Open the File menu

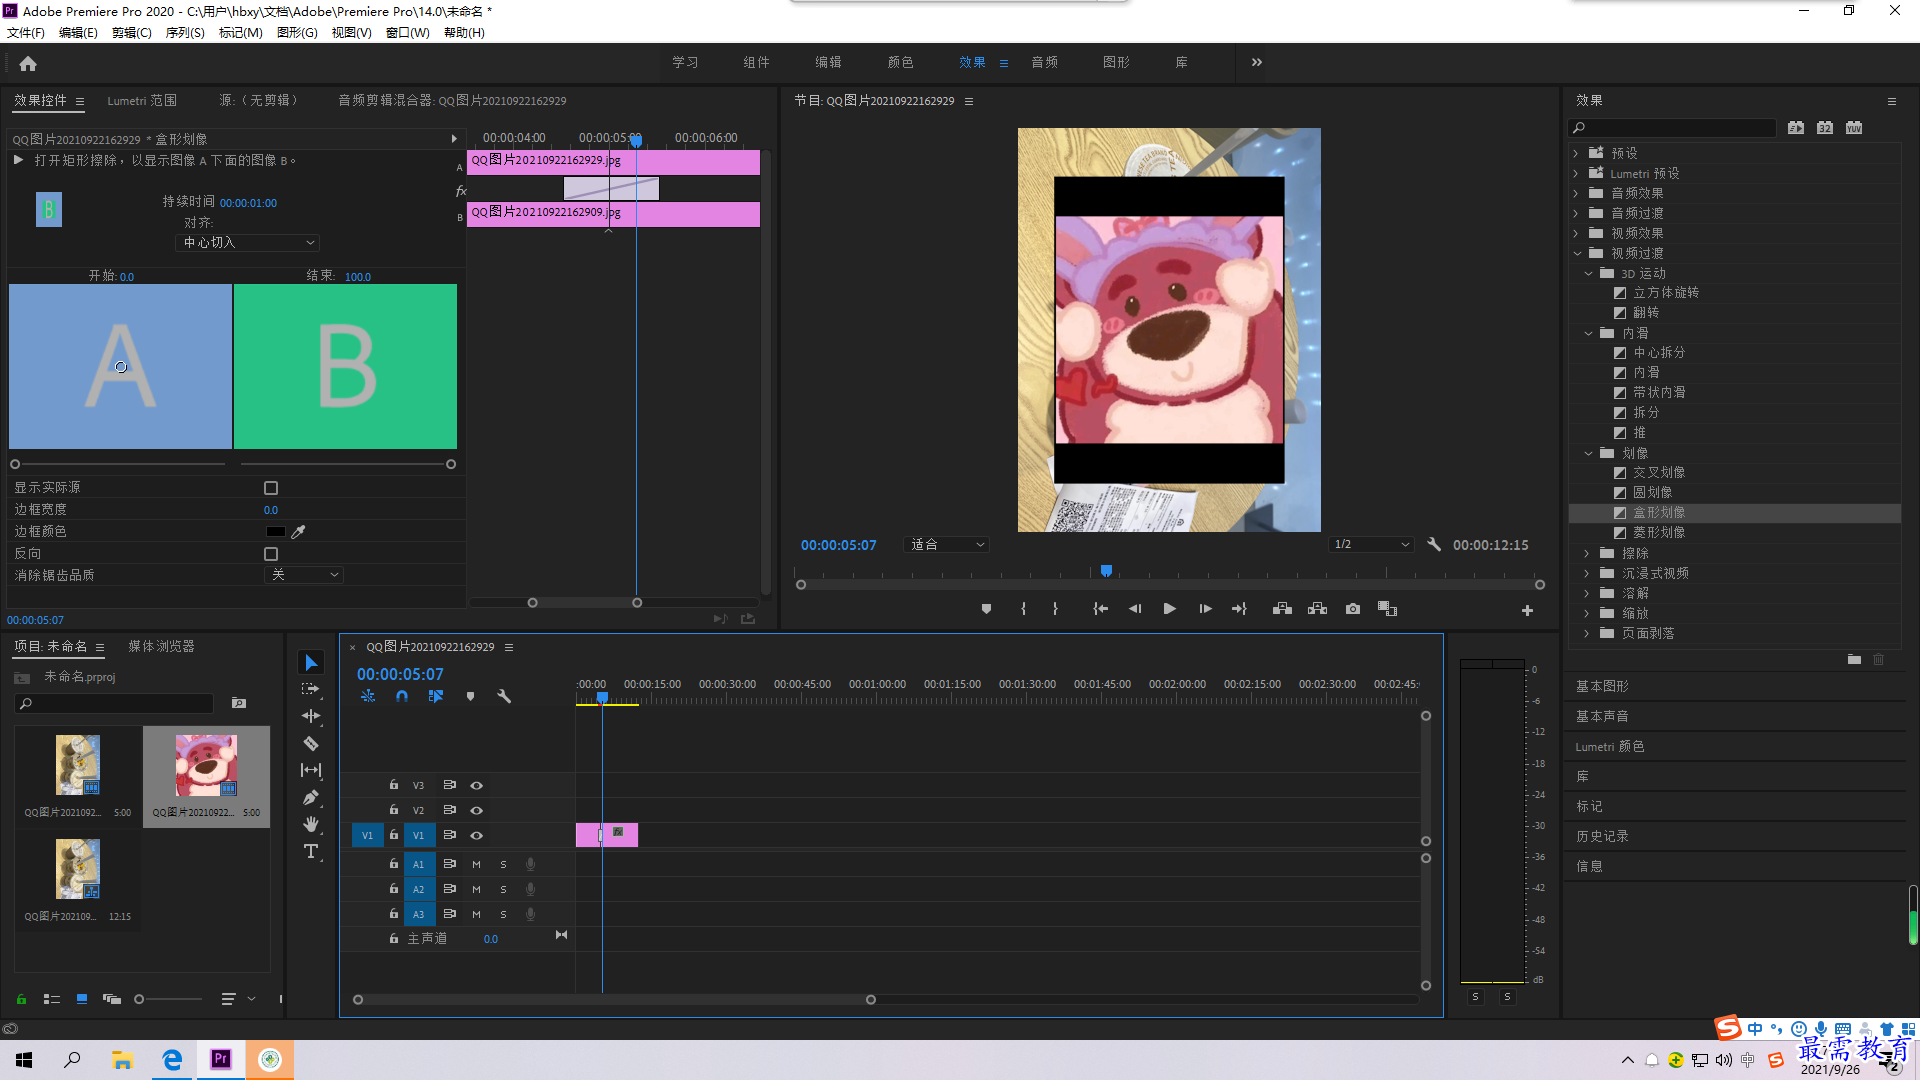pos(26,33)
